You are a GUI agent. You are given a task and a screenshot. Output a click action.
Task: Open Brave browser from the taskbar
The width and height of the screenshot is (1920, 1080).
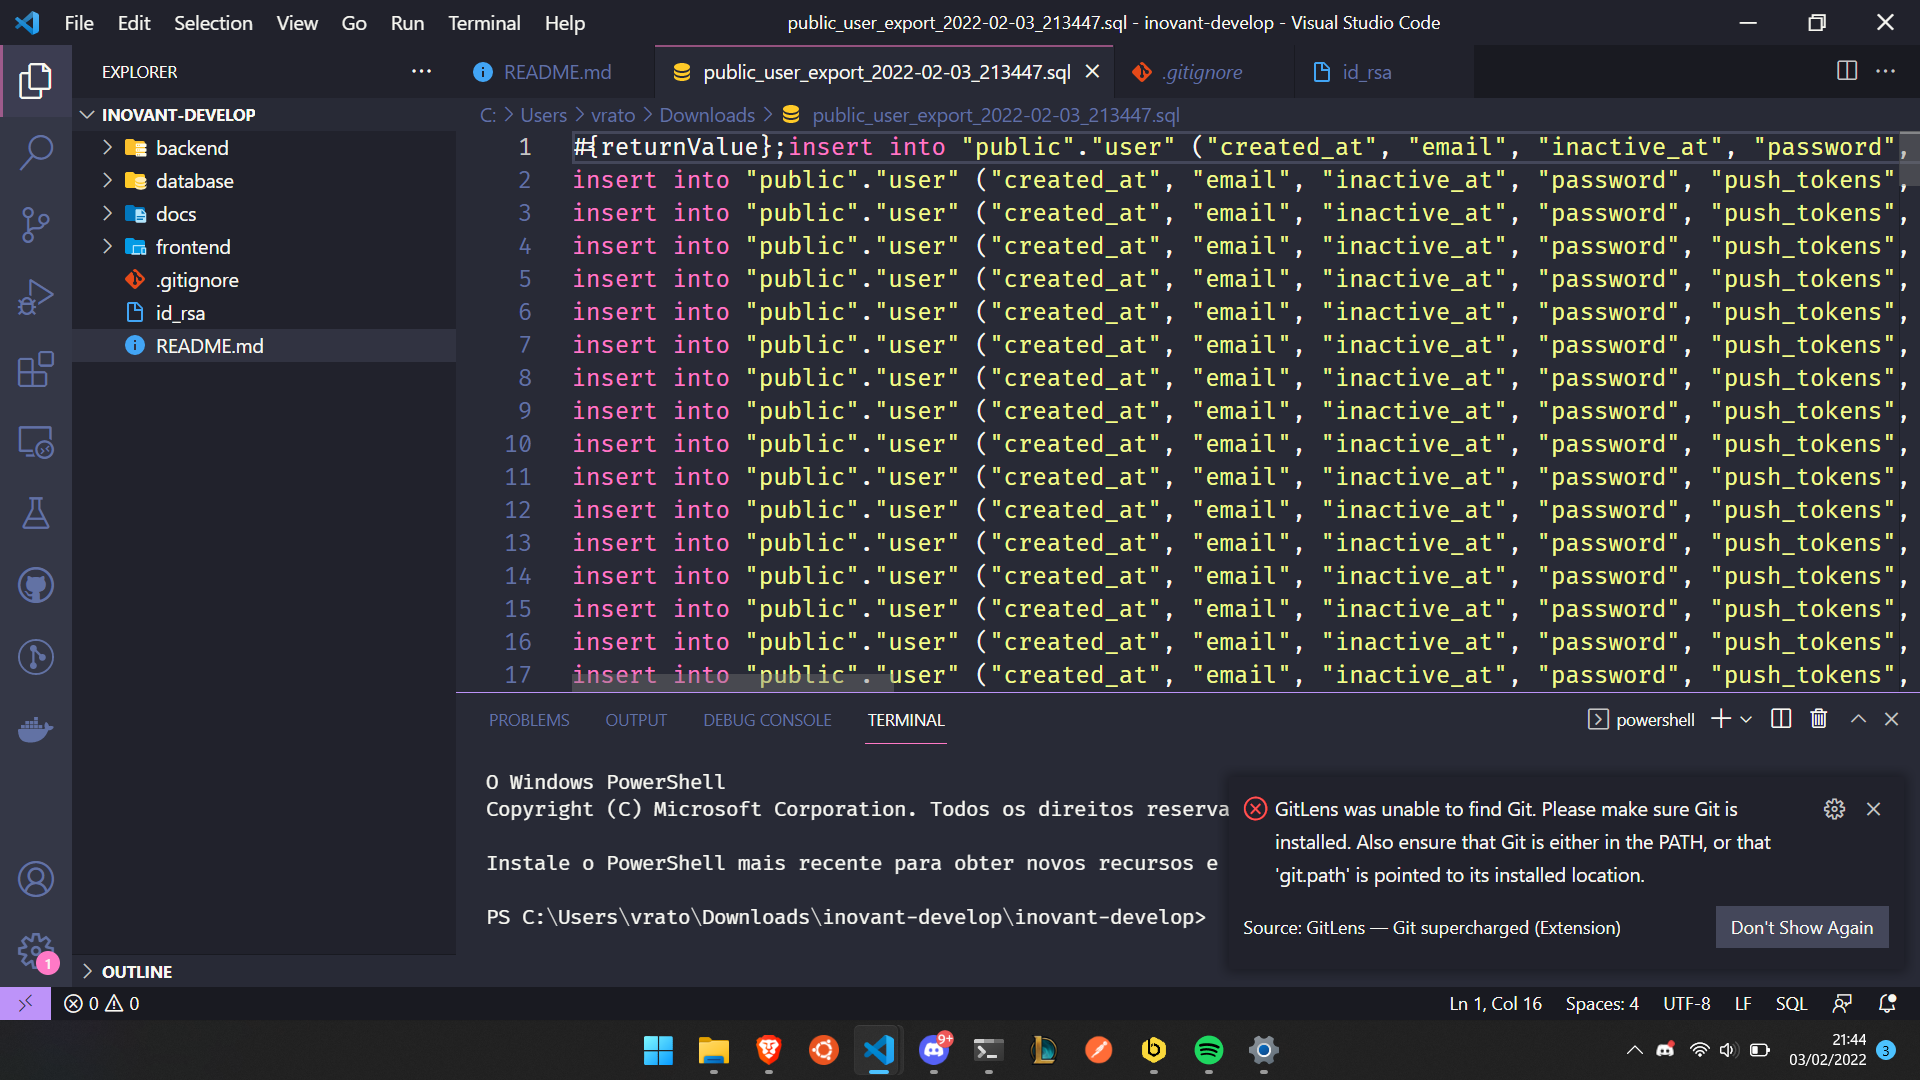pyautogui.click(x=768, y=1050)
